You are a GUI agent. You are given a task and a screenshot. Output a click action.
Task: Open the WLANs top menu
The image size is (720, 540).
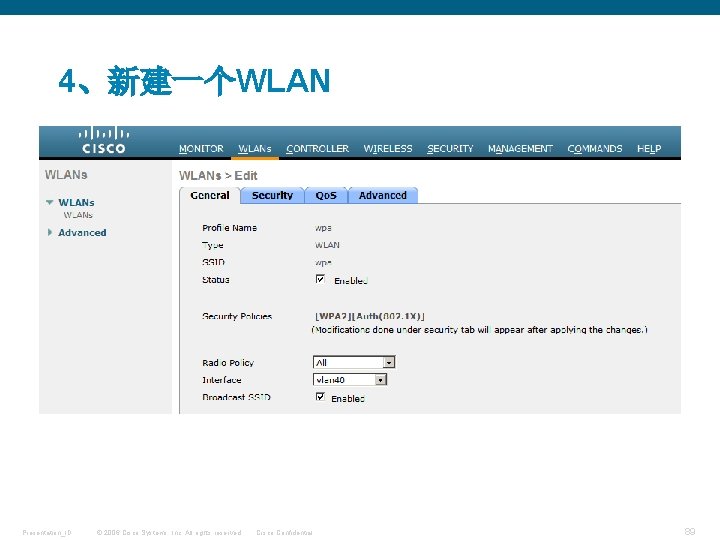click(x=255, y=149)
